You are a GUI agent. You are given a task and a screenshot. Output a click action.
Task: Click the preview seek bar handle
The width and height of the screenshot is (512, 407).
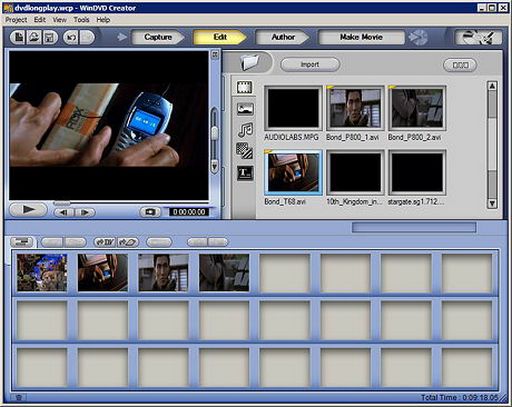(x=62, y=203)
